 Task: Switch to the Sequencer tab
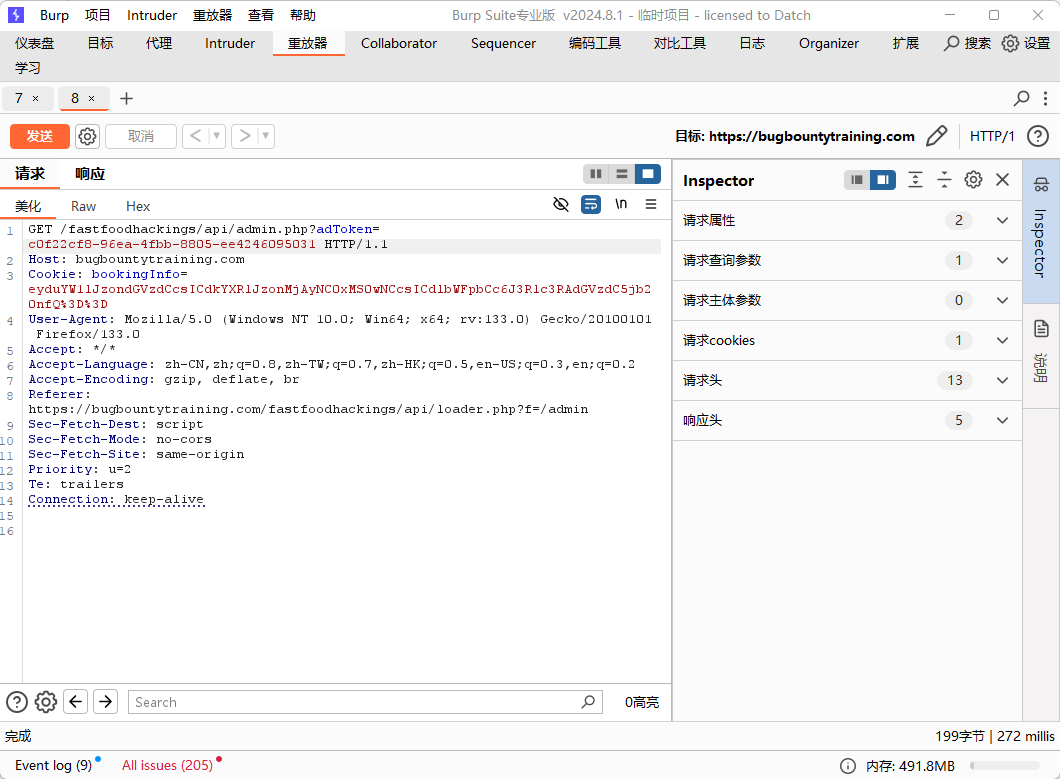504,43
